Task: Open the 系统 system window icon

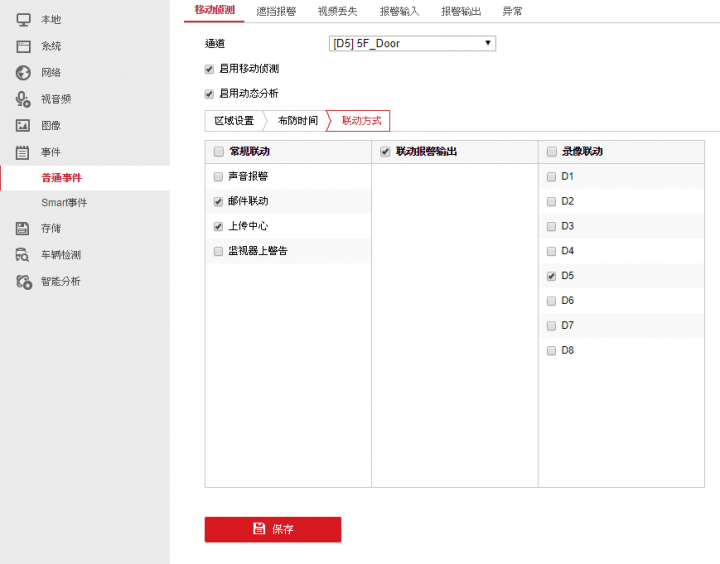Action: pos(23,46)
